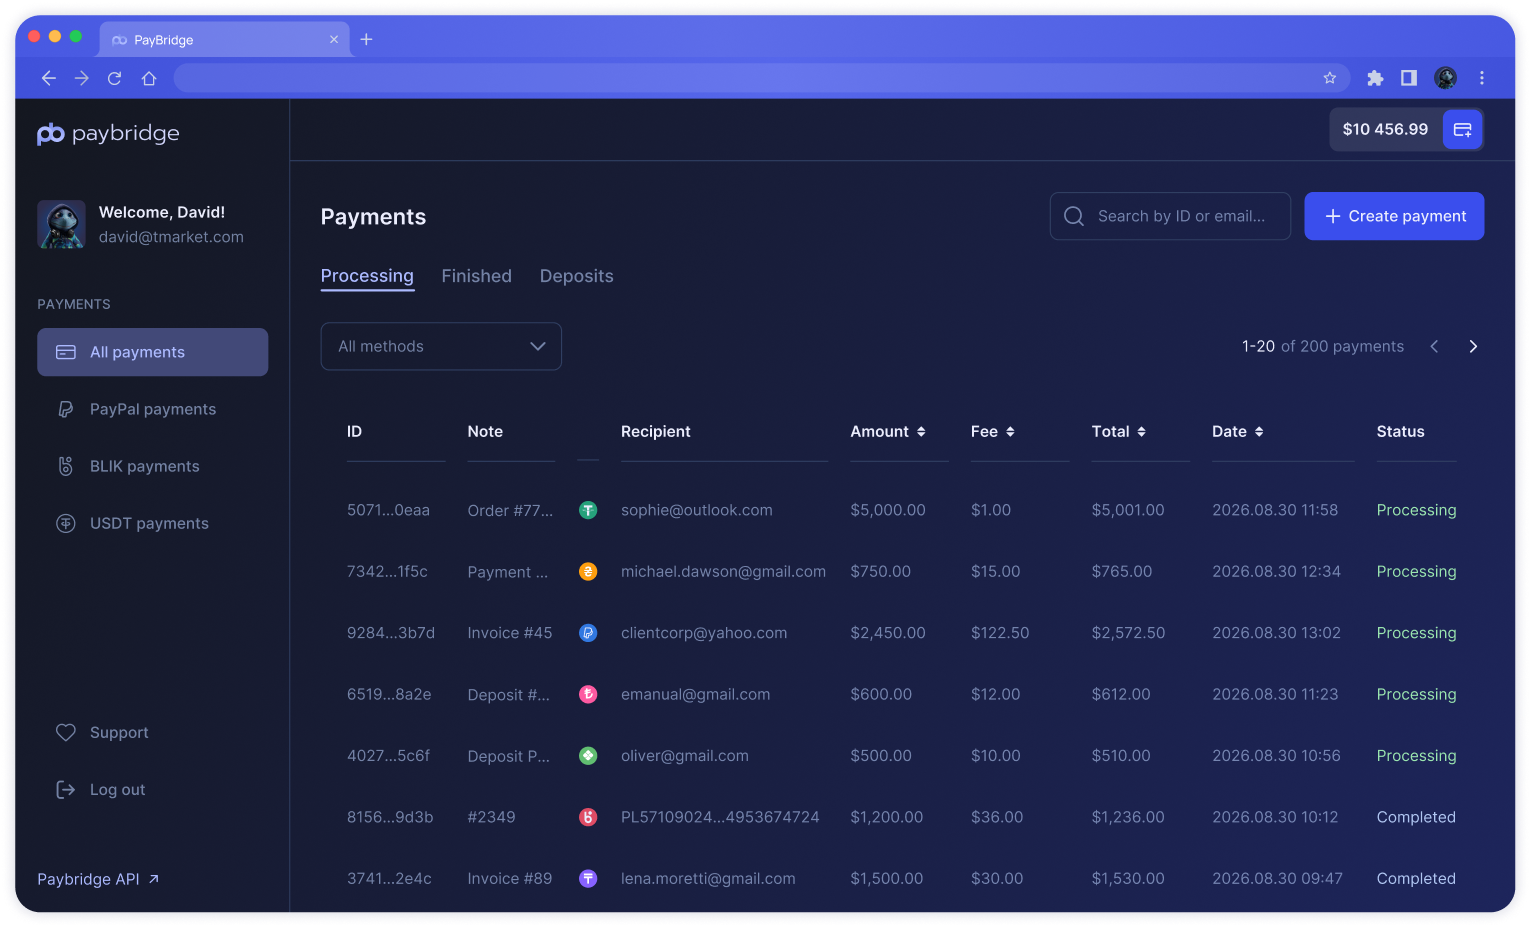Click the payment method icon for PL57109024 recipient
Image resolution: width=1531 pixels, height=928 pixels.
point(588,817)
